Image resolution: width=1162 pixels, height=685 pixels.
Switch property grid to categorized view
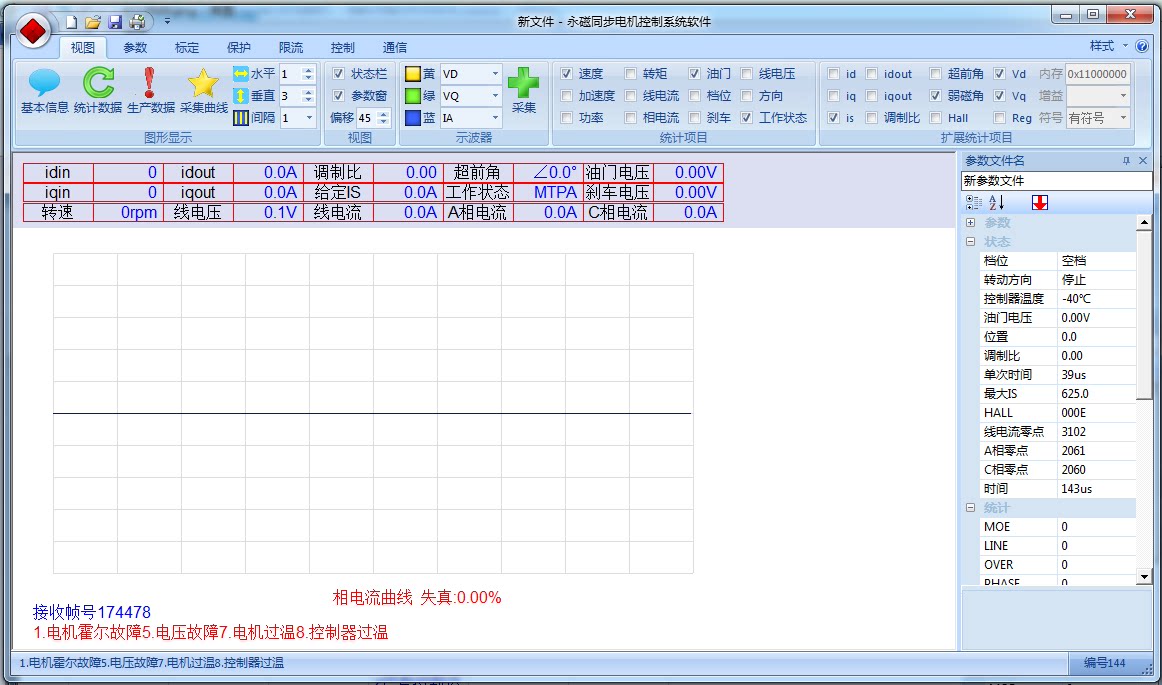(974, 202)
